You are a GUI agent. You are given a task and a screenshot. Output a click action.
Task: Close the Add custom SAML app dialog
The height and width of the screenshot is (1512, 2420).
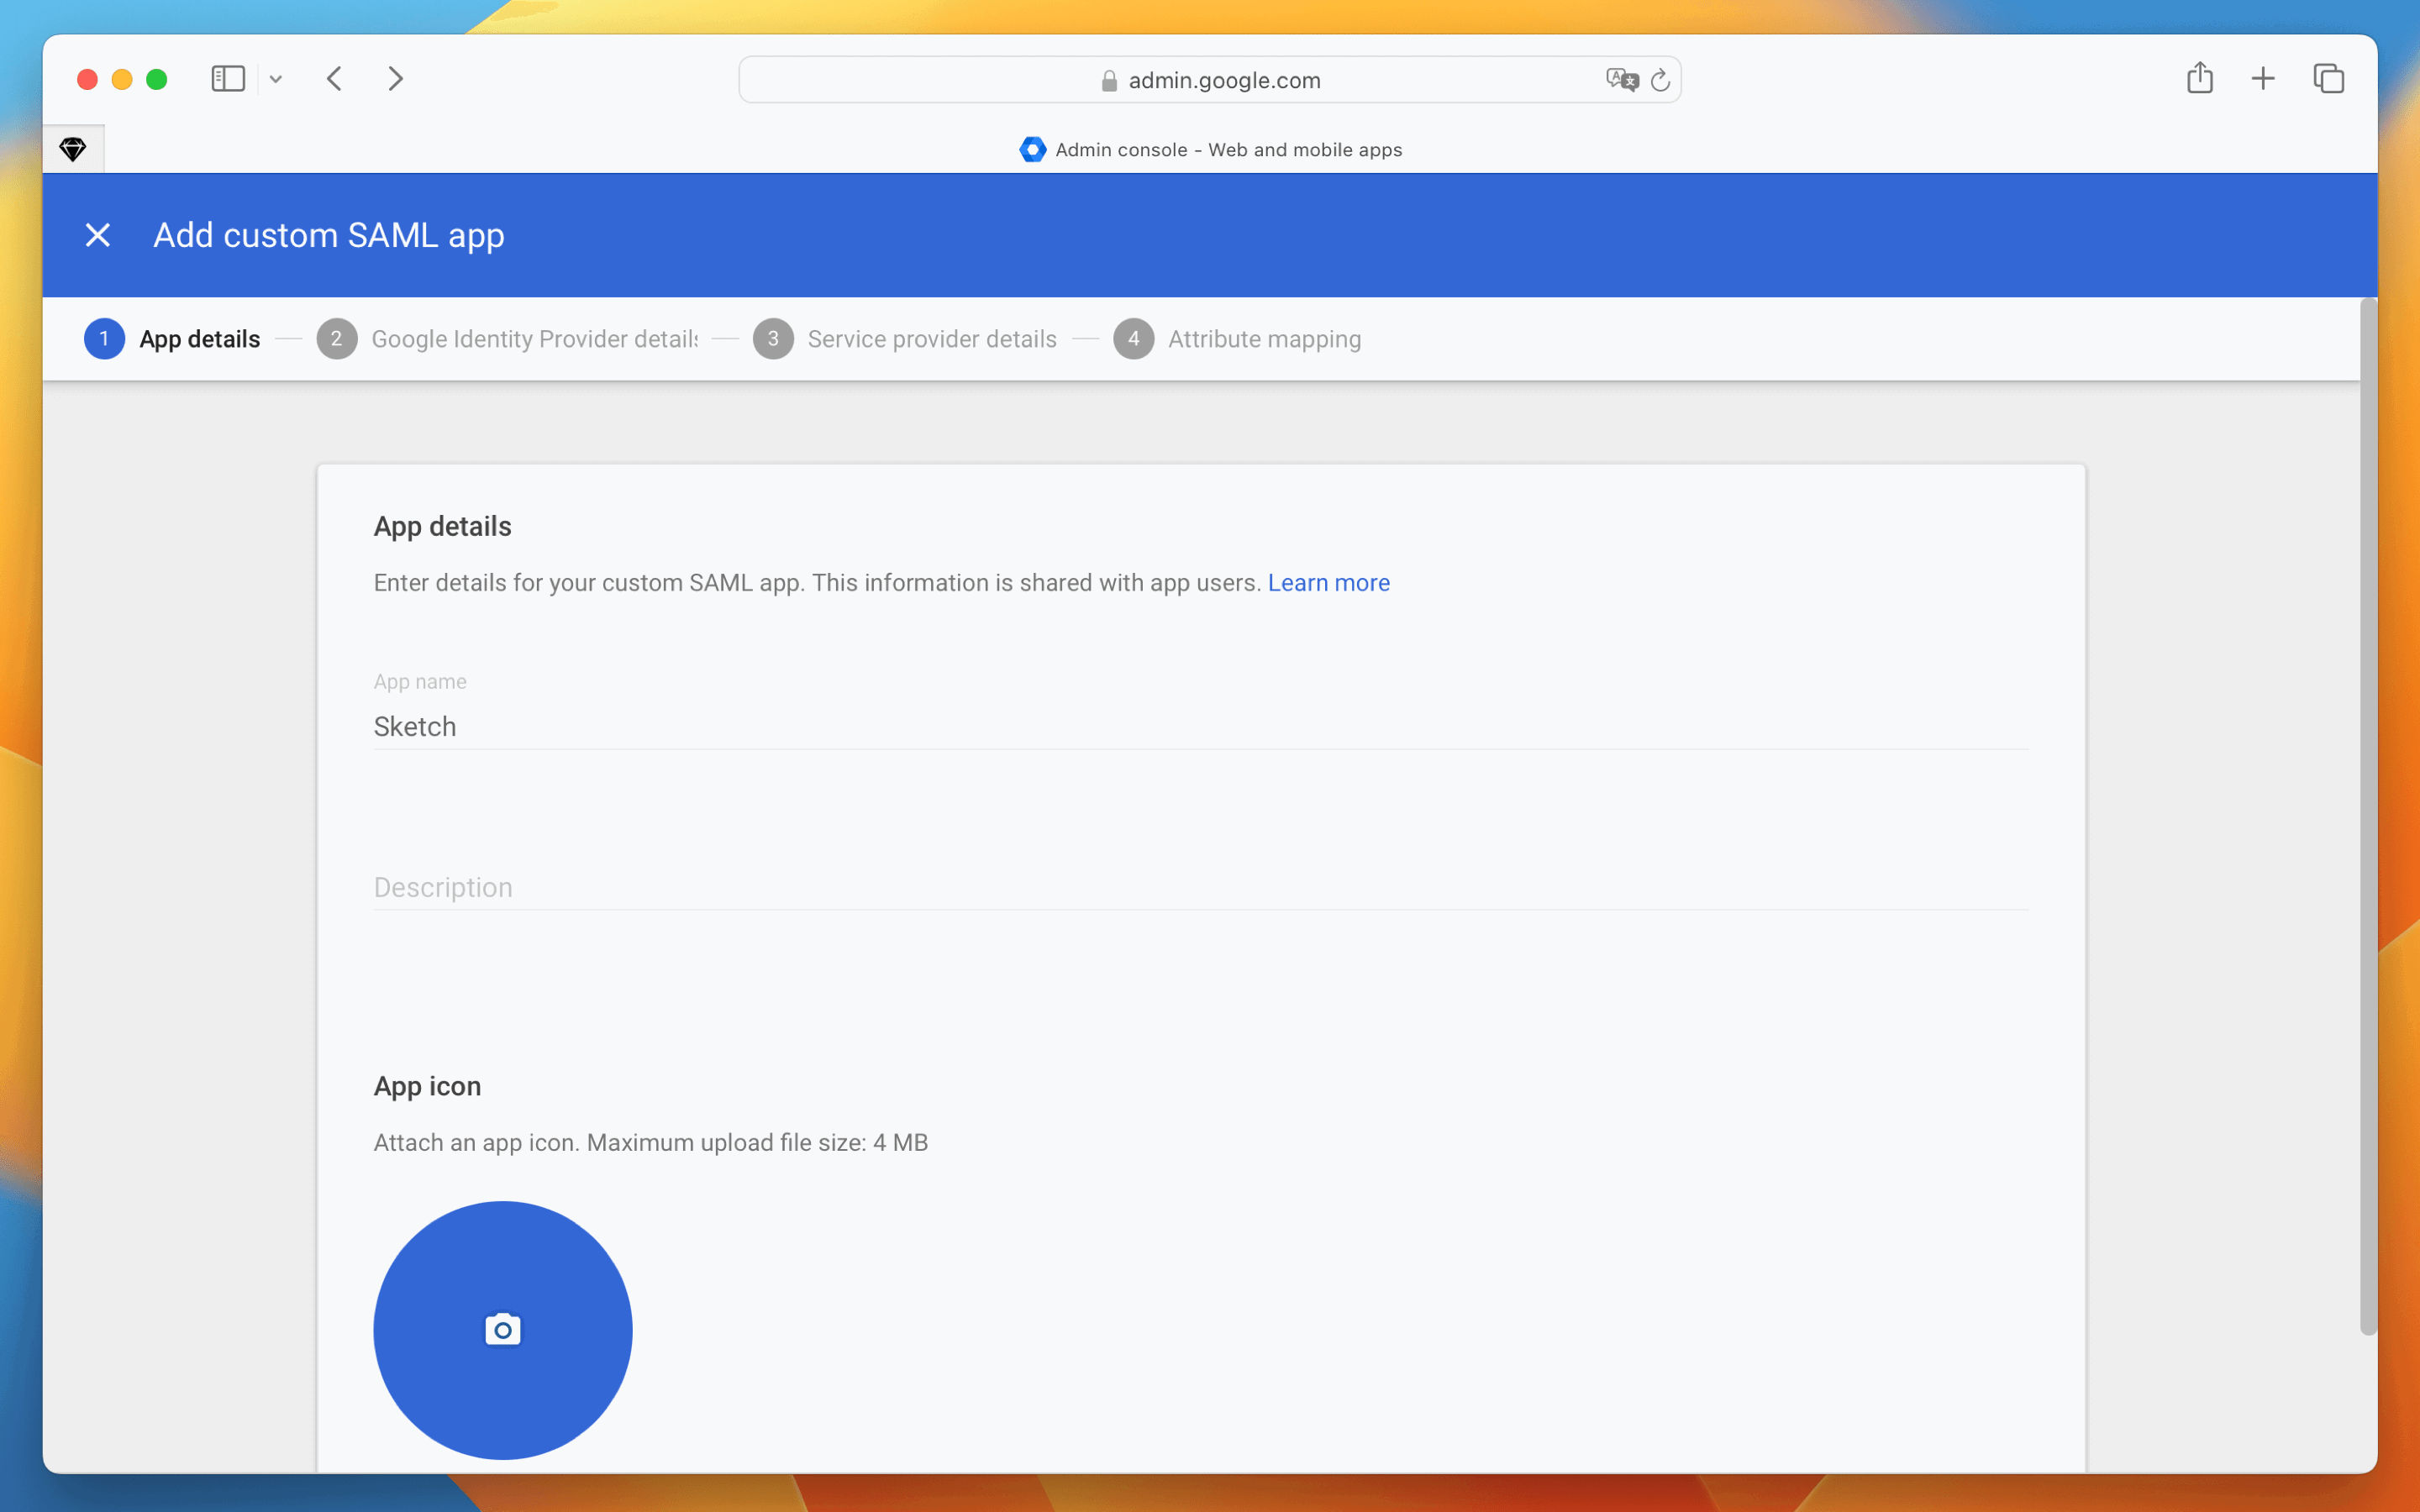97,235
